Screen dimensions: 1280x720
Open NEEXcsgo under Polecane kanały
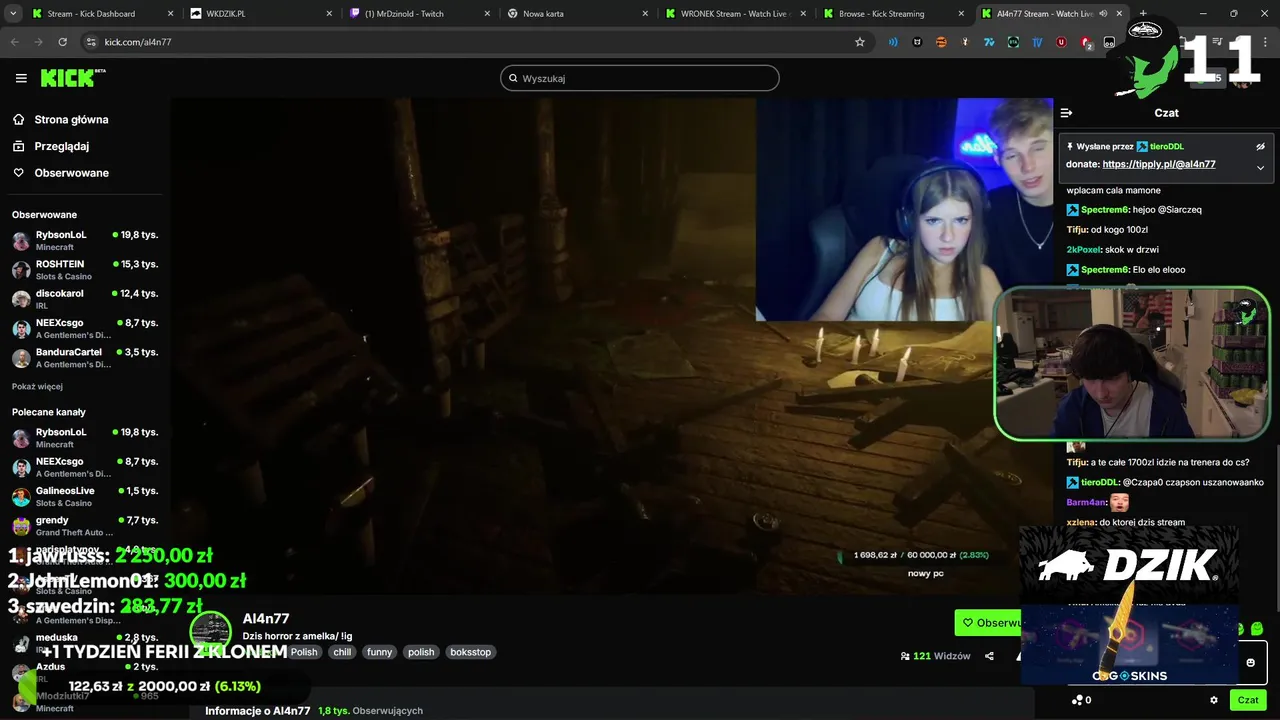click(85, 467)
